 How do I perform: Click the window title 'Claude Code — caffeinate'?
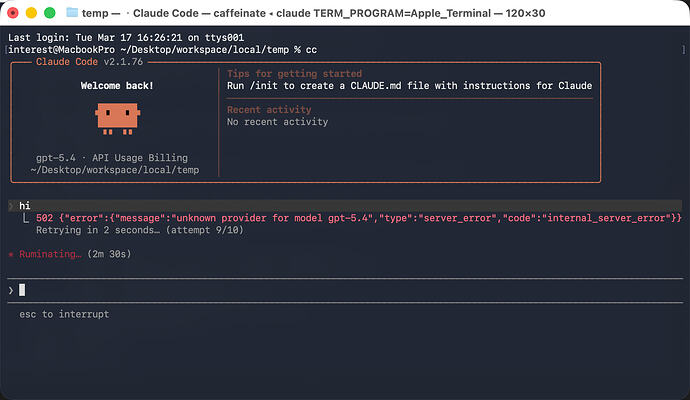[199, 13]
